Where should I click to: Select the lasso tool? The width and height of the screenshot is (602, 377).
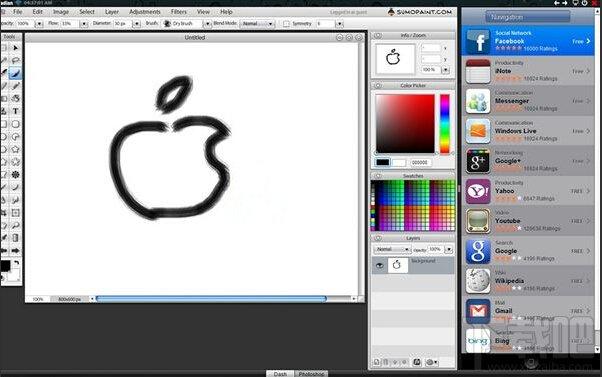[15, 60]
